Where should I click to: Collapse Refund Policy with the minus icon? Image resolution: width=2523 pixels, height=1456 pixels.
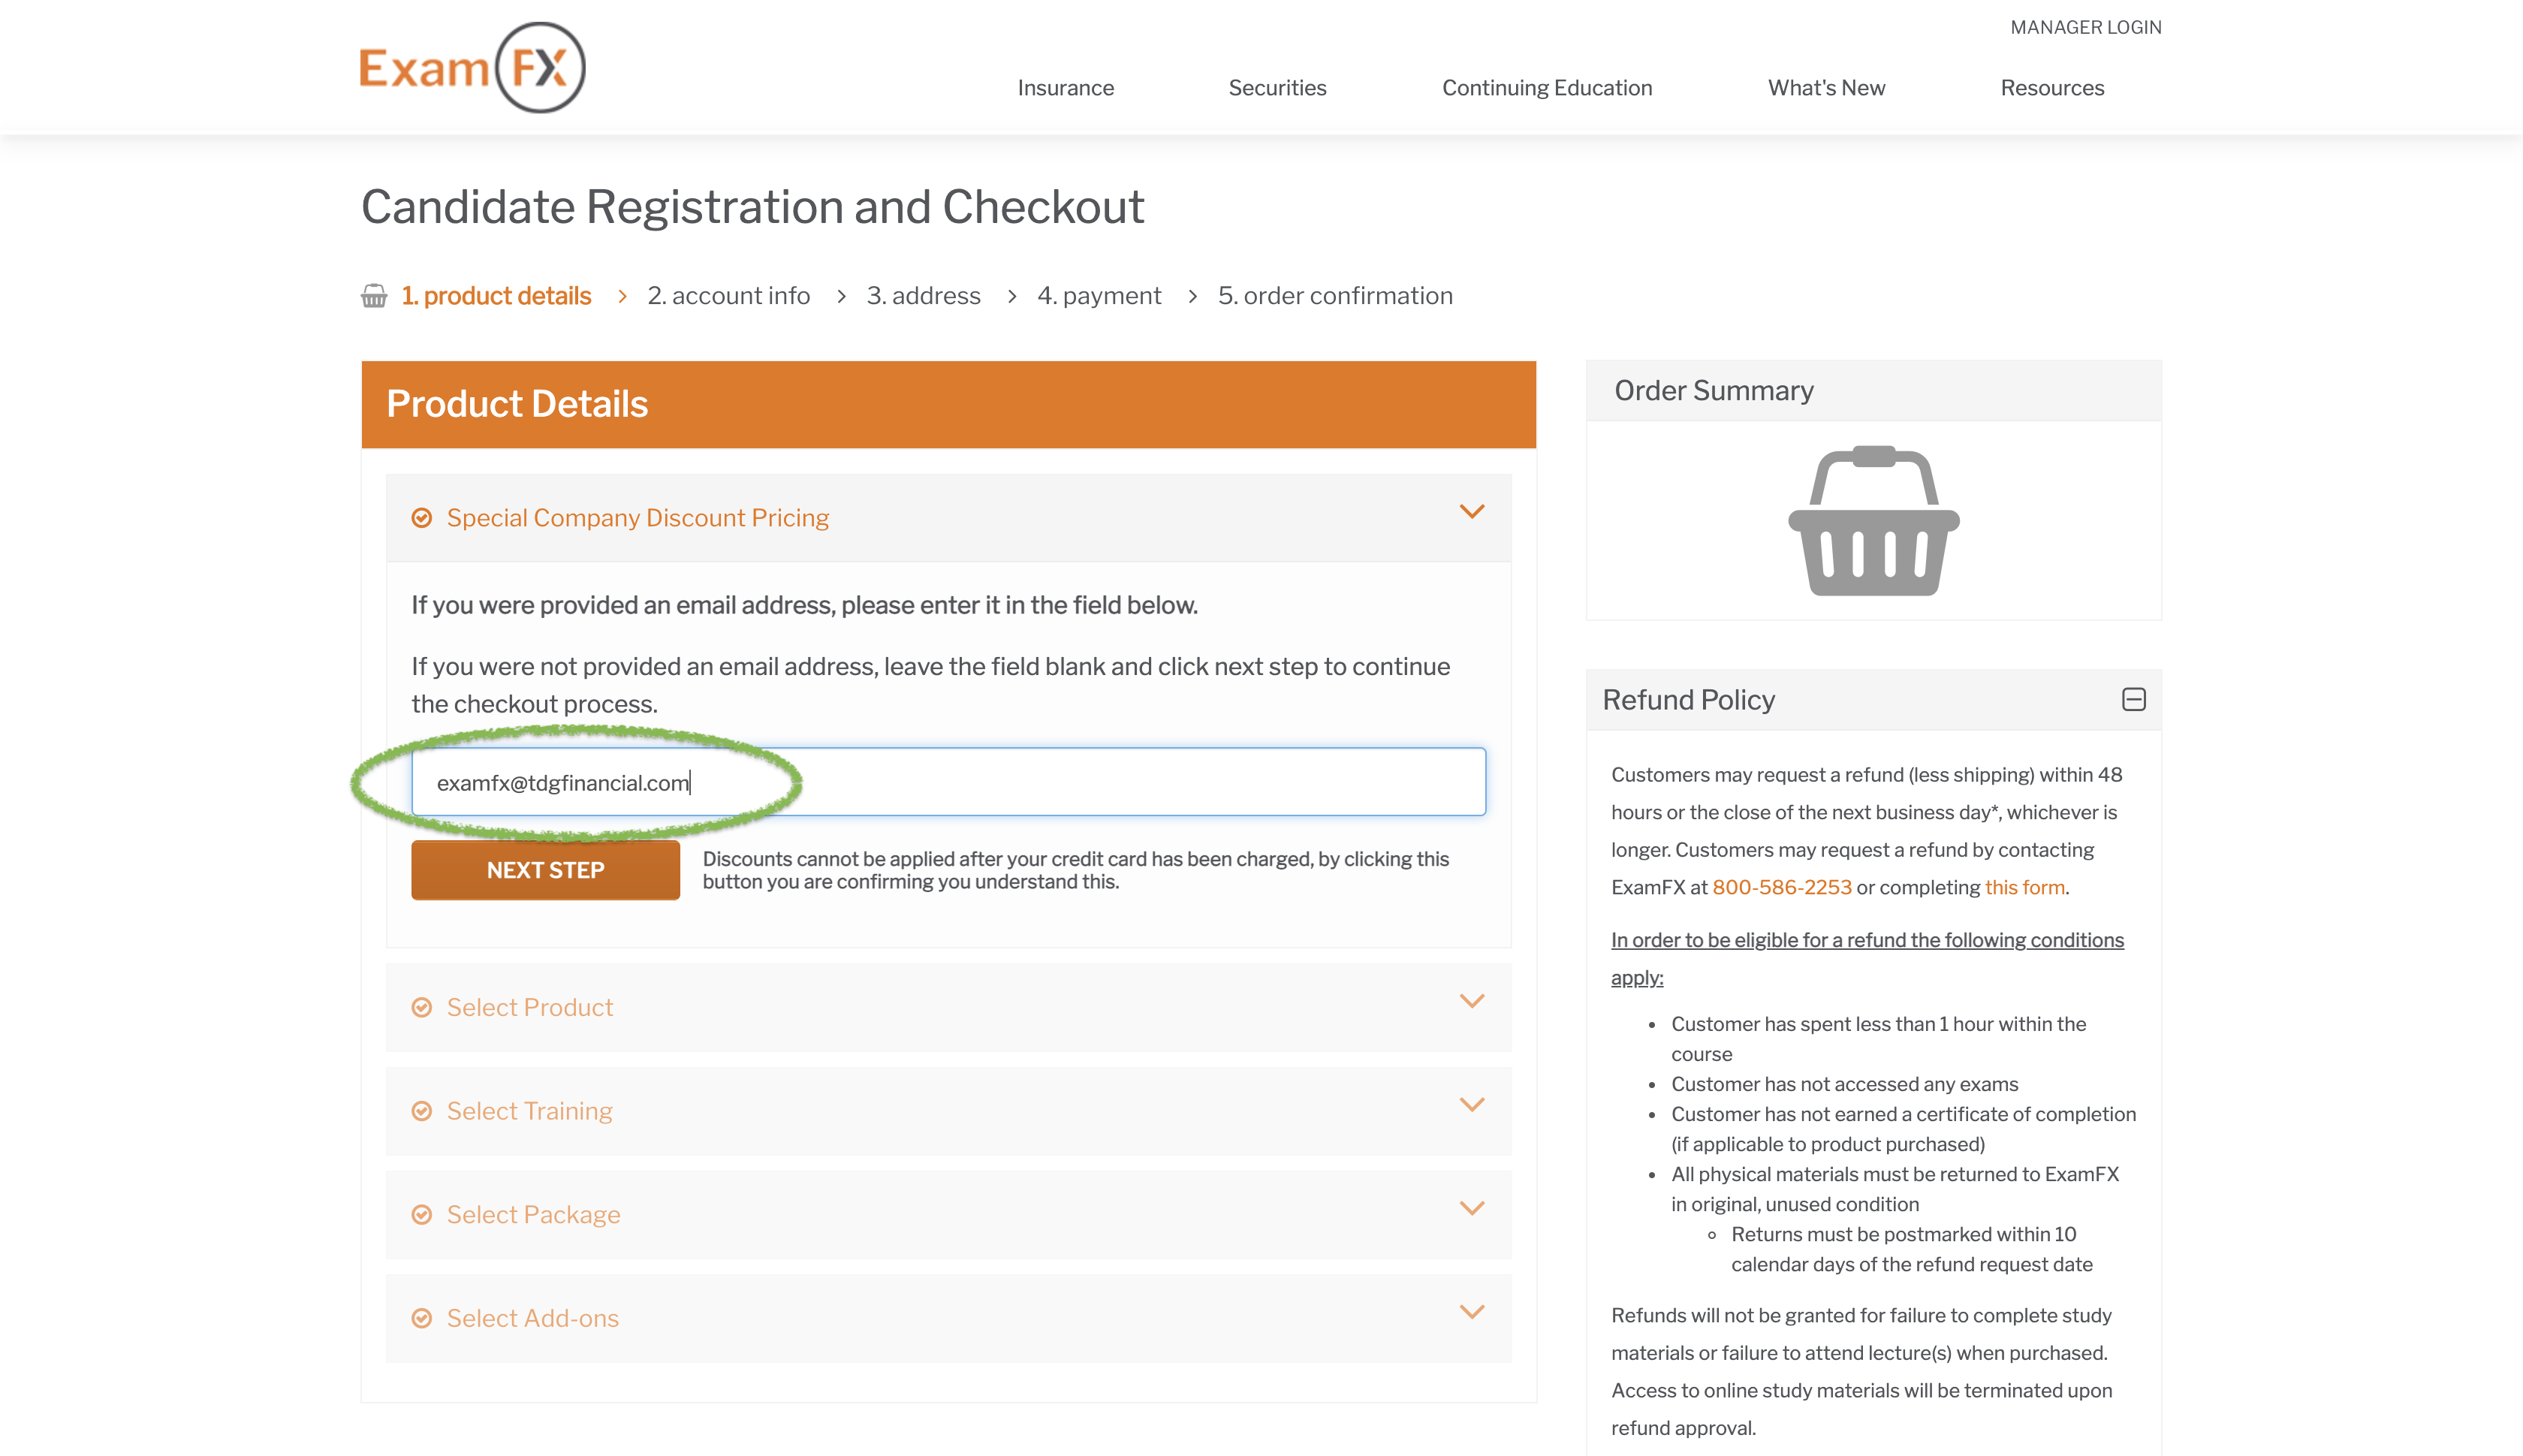[2133, 699]
